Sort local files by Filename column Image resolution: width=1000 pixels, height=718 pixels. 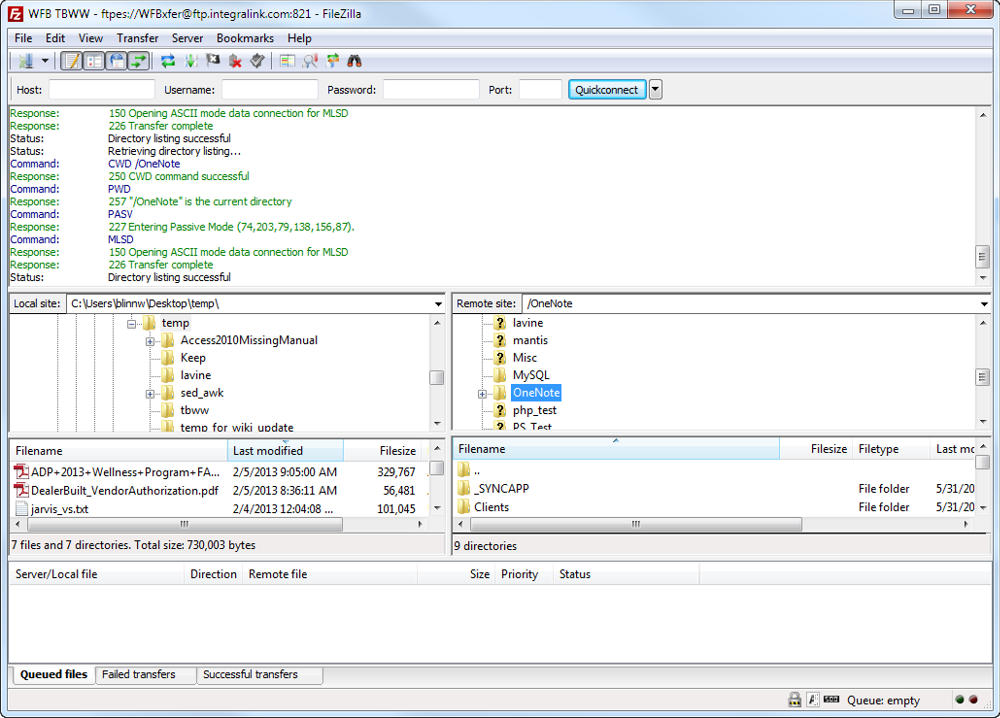click(119, 451)
